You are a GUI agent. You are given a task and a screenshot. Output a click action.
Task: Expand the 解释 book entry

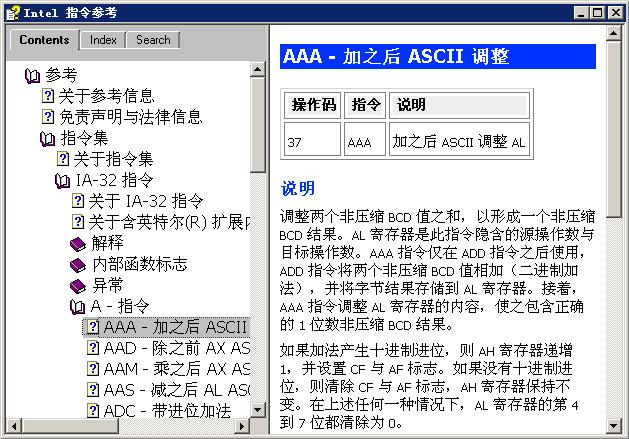(107, 244)
